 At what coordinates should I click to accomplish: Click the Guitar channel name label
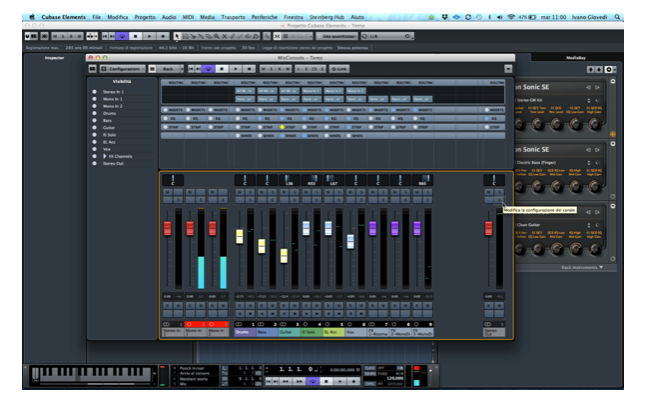[289, 332]
